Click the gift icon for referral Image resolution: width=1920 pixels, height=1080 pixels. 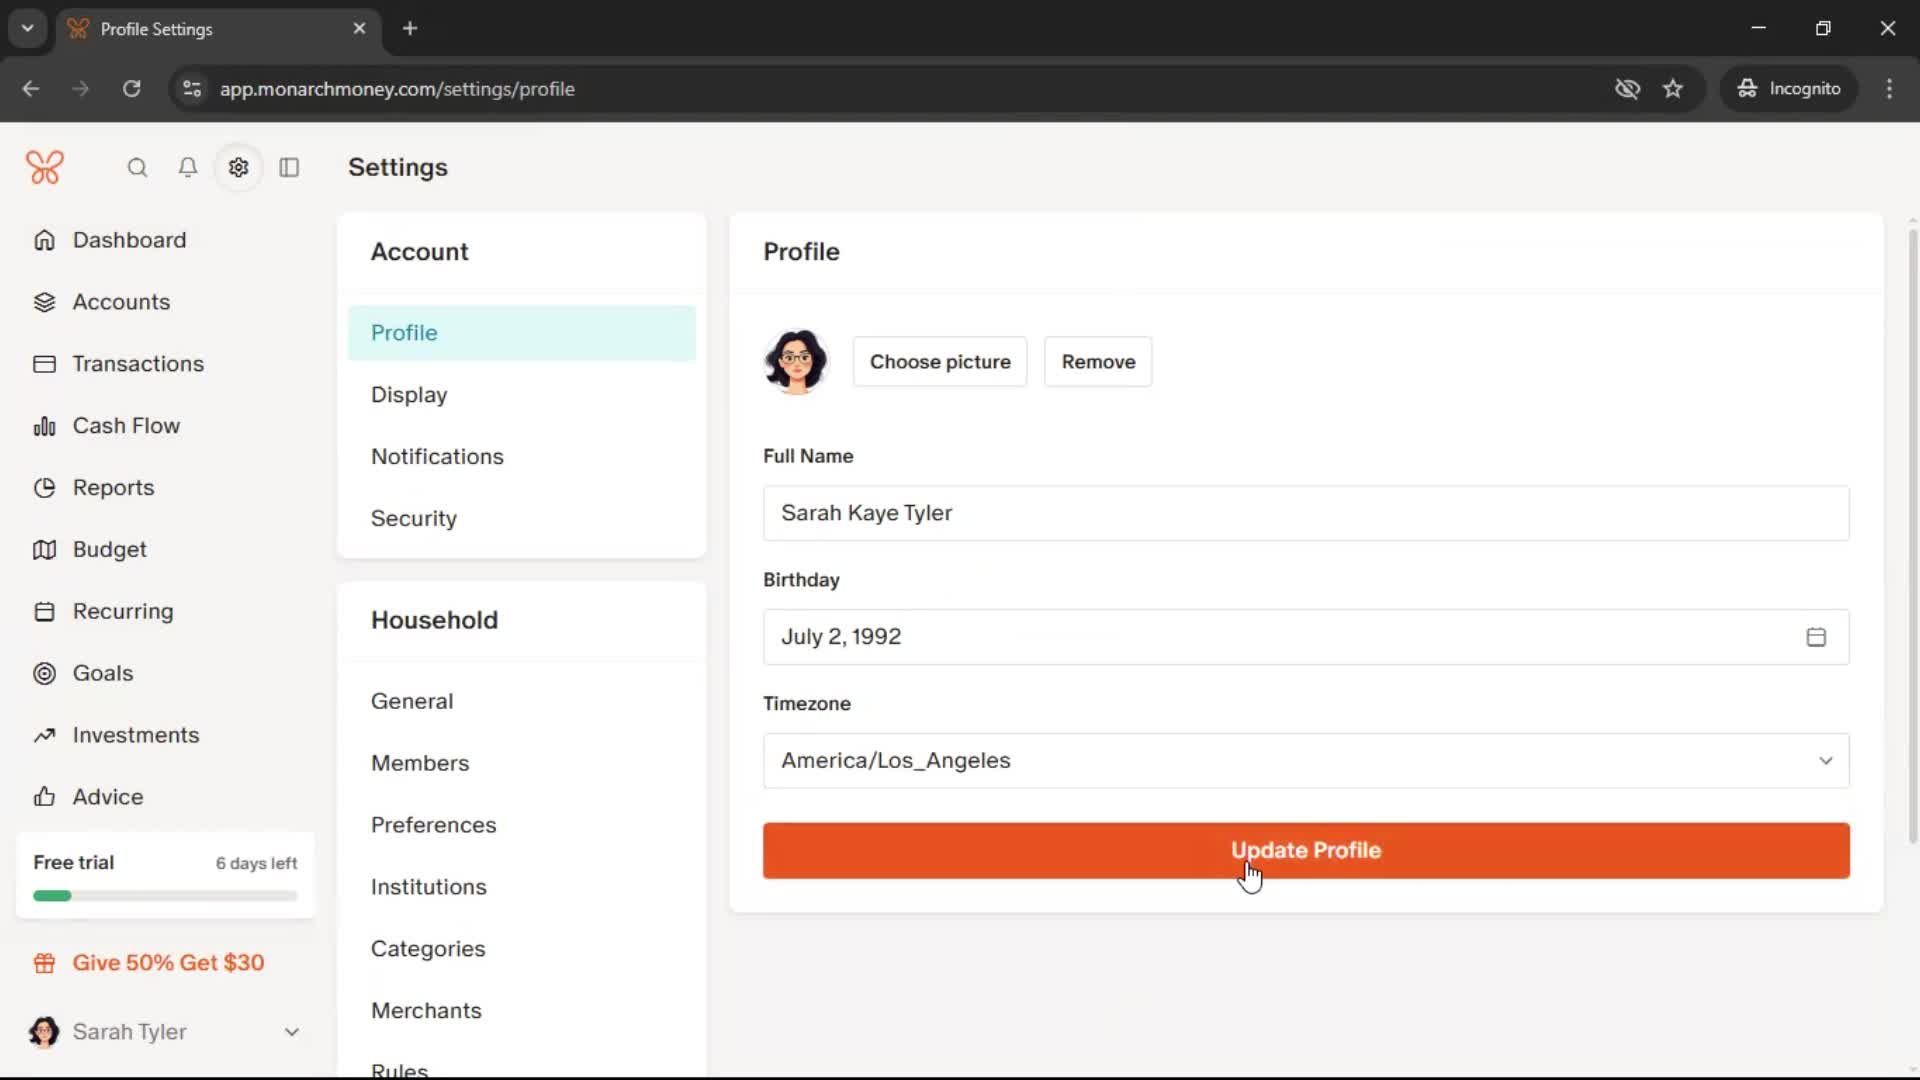click(44, 964)
